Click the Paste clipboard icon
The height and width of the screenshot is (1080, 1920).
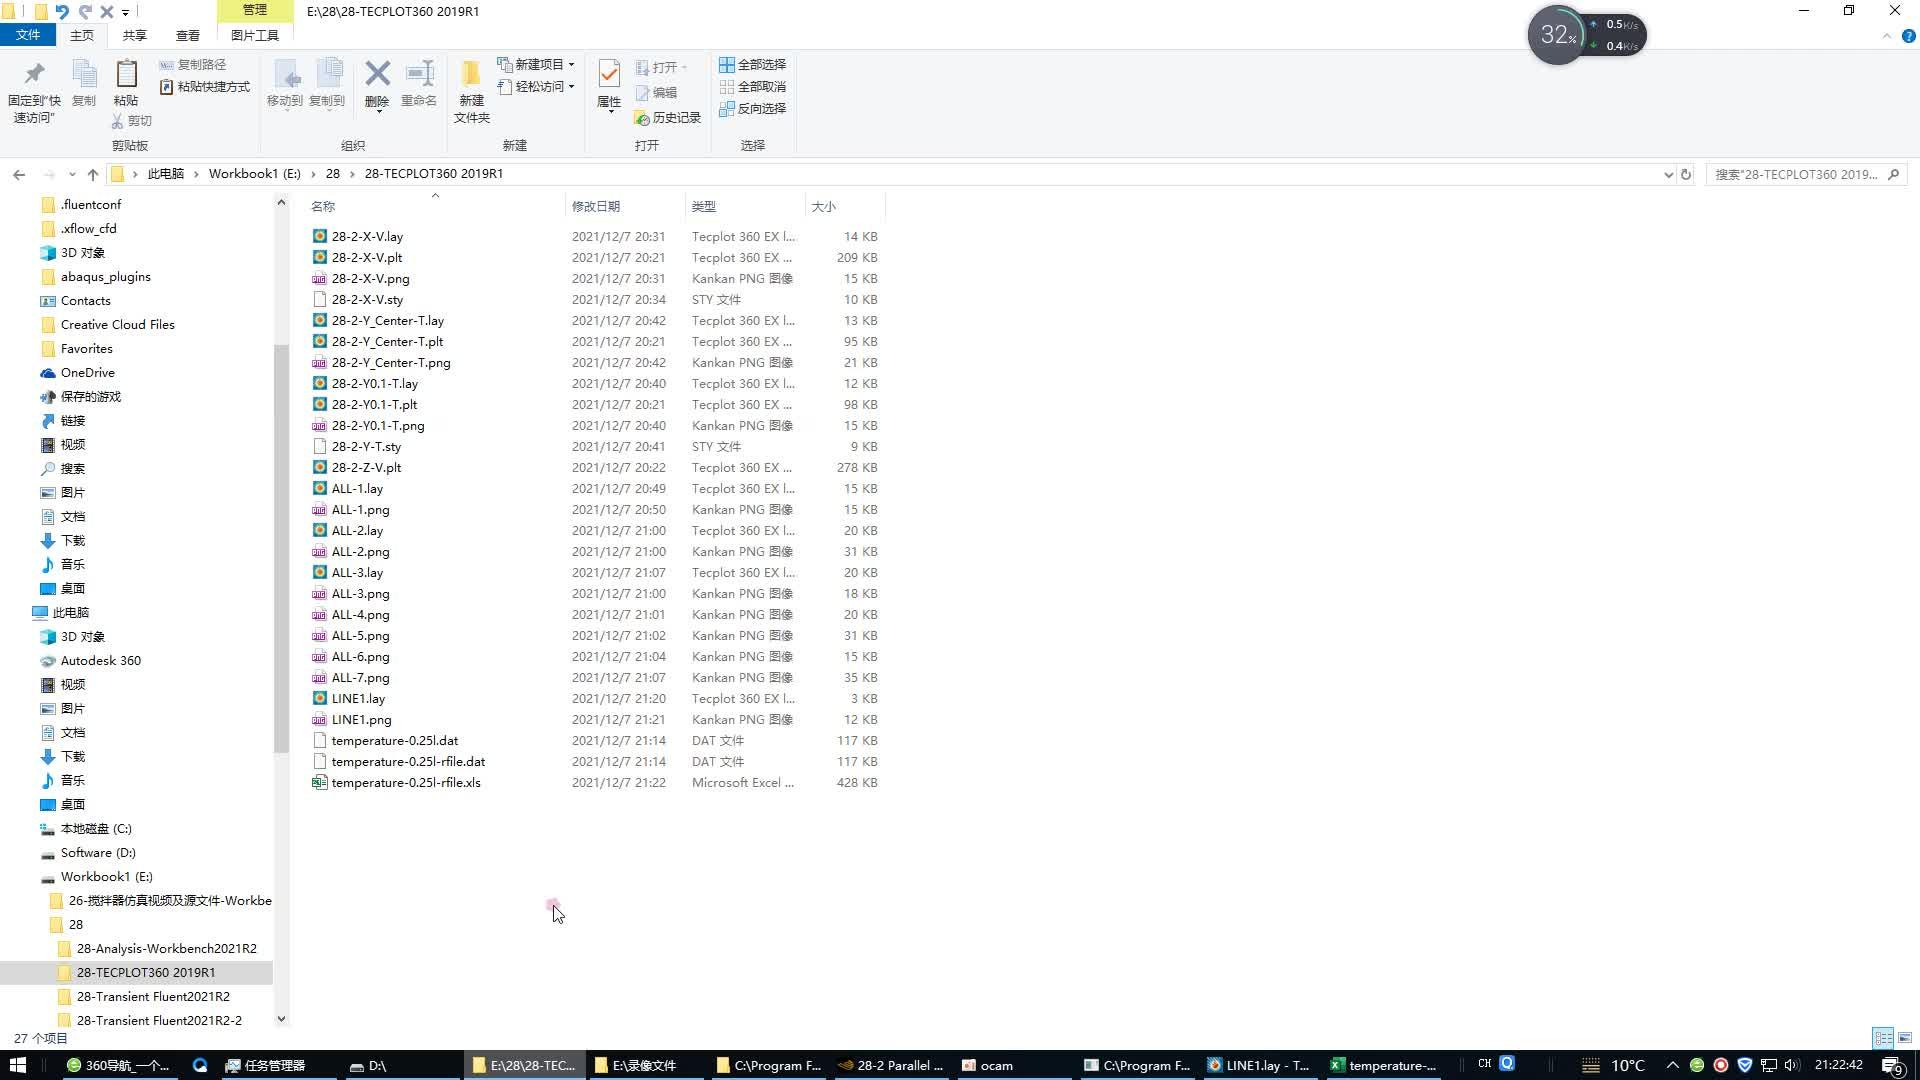pyautogui.click(x=126, y=74)
